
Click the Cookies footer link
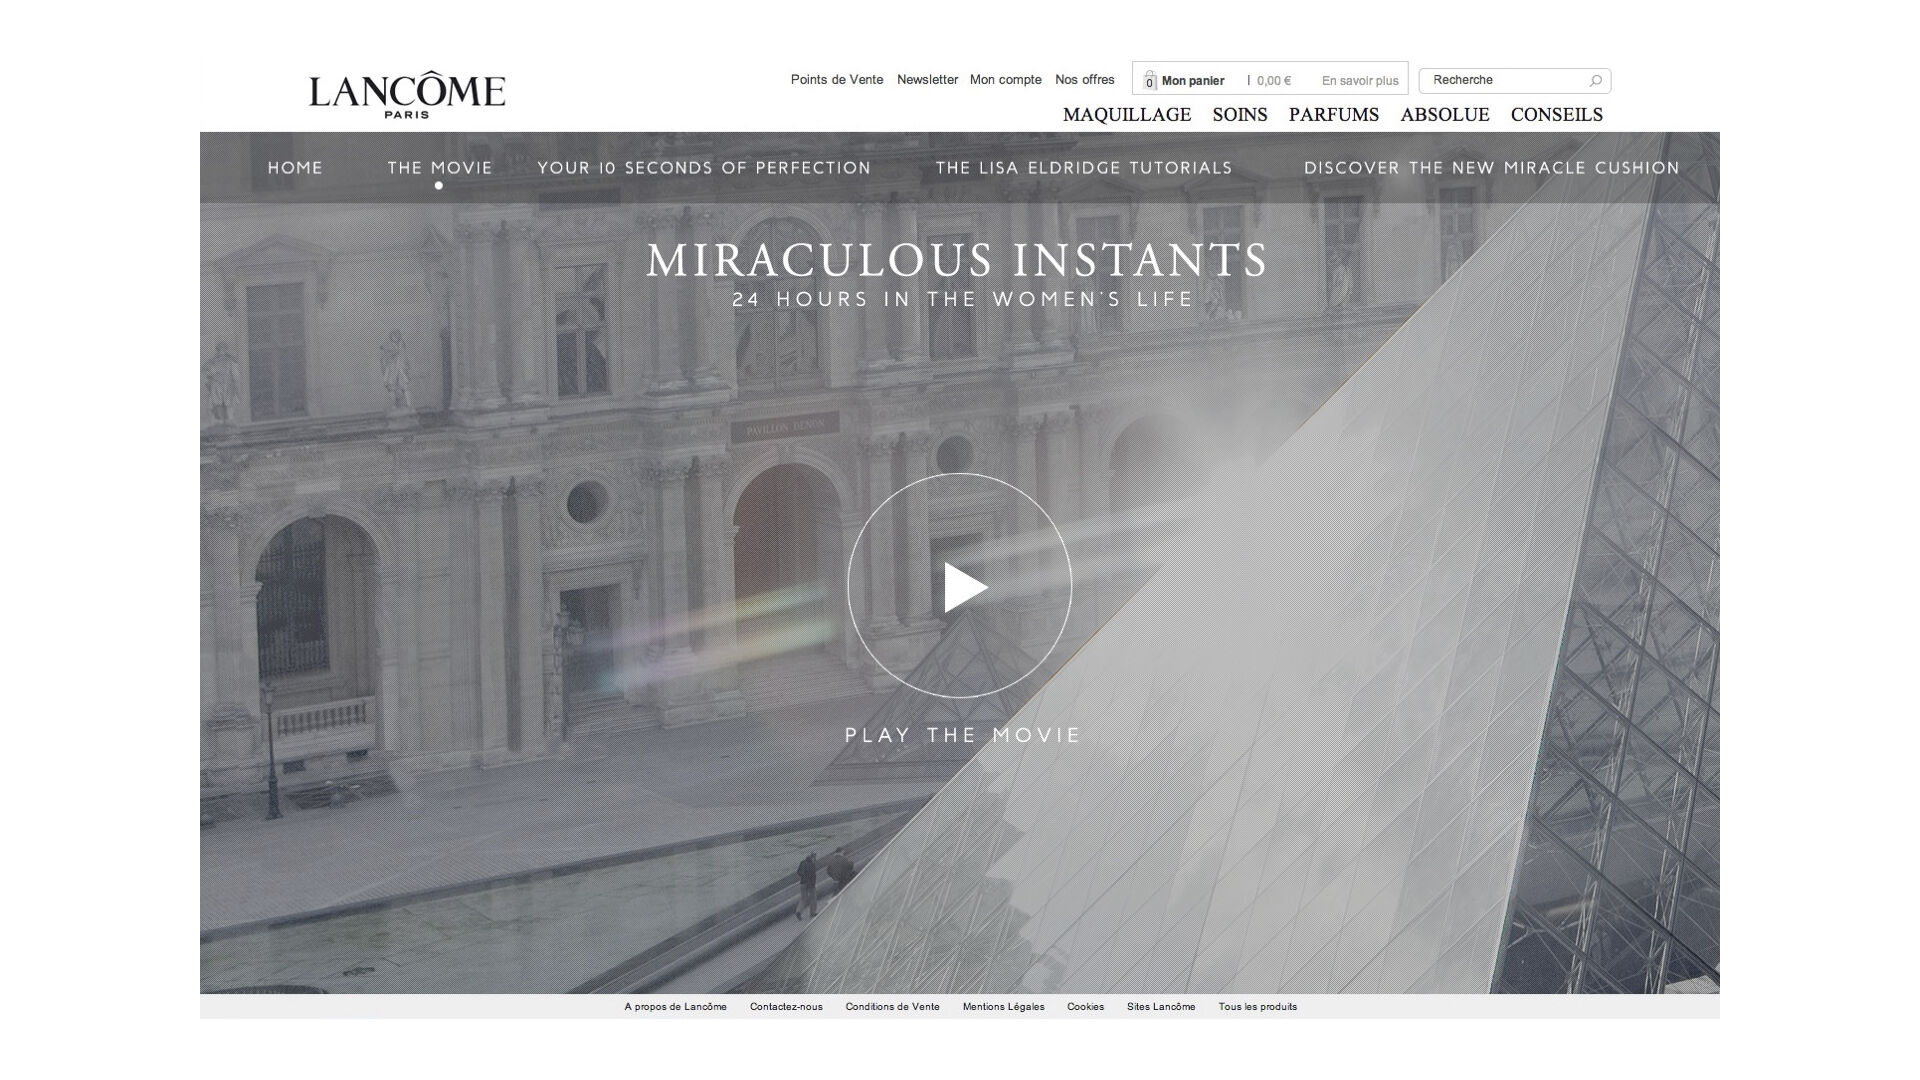point(1085,1007)
